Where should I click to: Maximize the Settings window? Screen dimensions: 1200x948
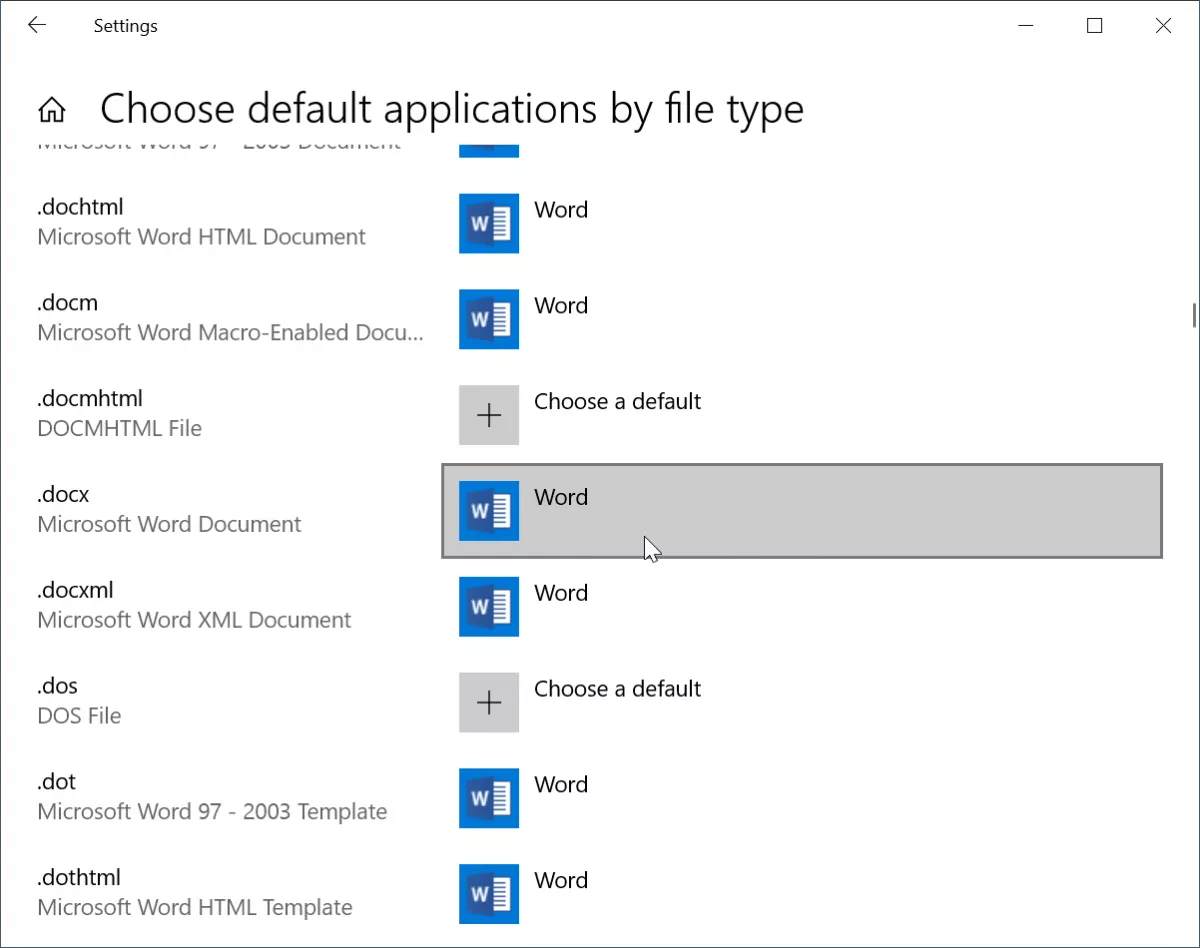click(x=1094, y=26)
